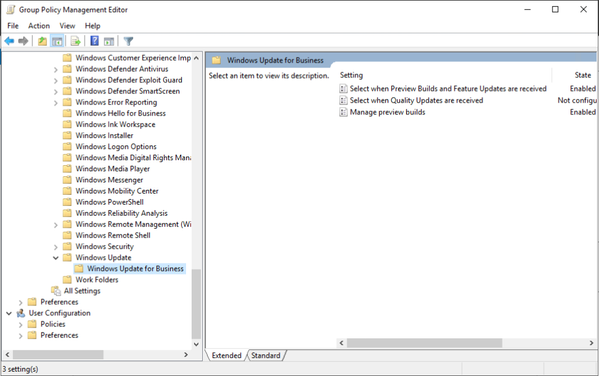Viewport: 599px width, 376px height.
Task: Toggle the Show/Hide Console Tree icon
Action: coord(57,41)
